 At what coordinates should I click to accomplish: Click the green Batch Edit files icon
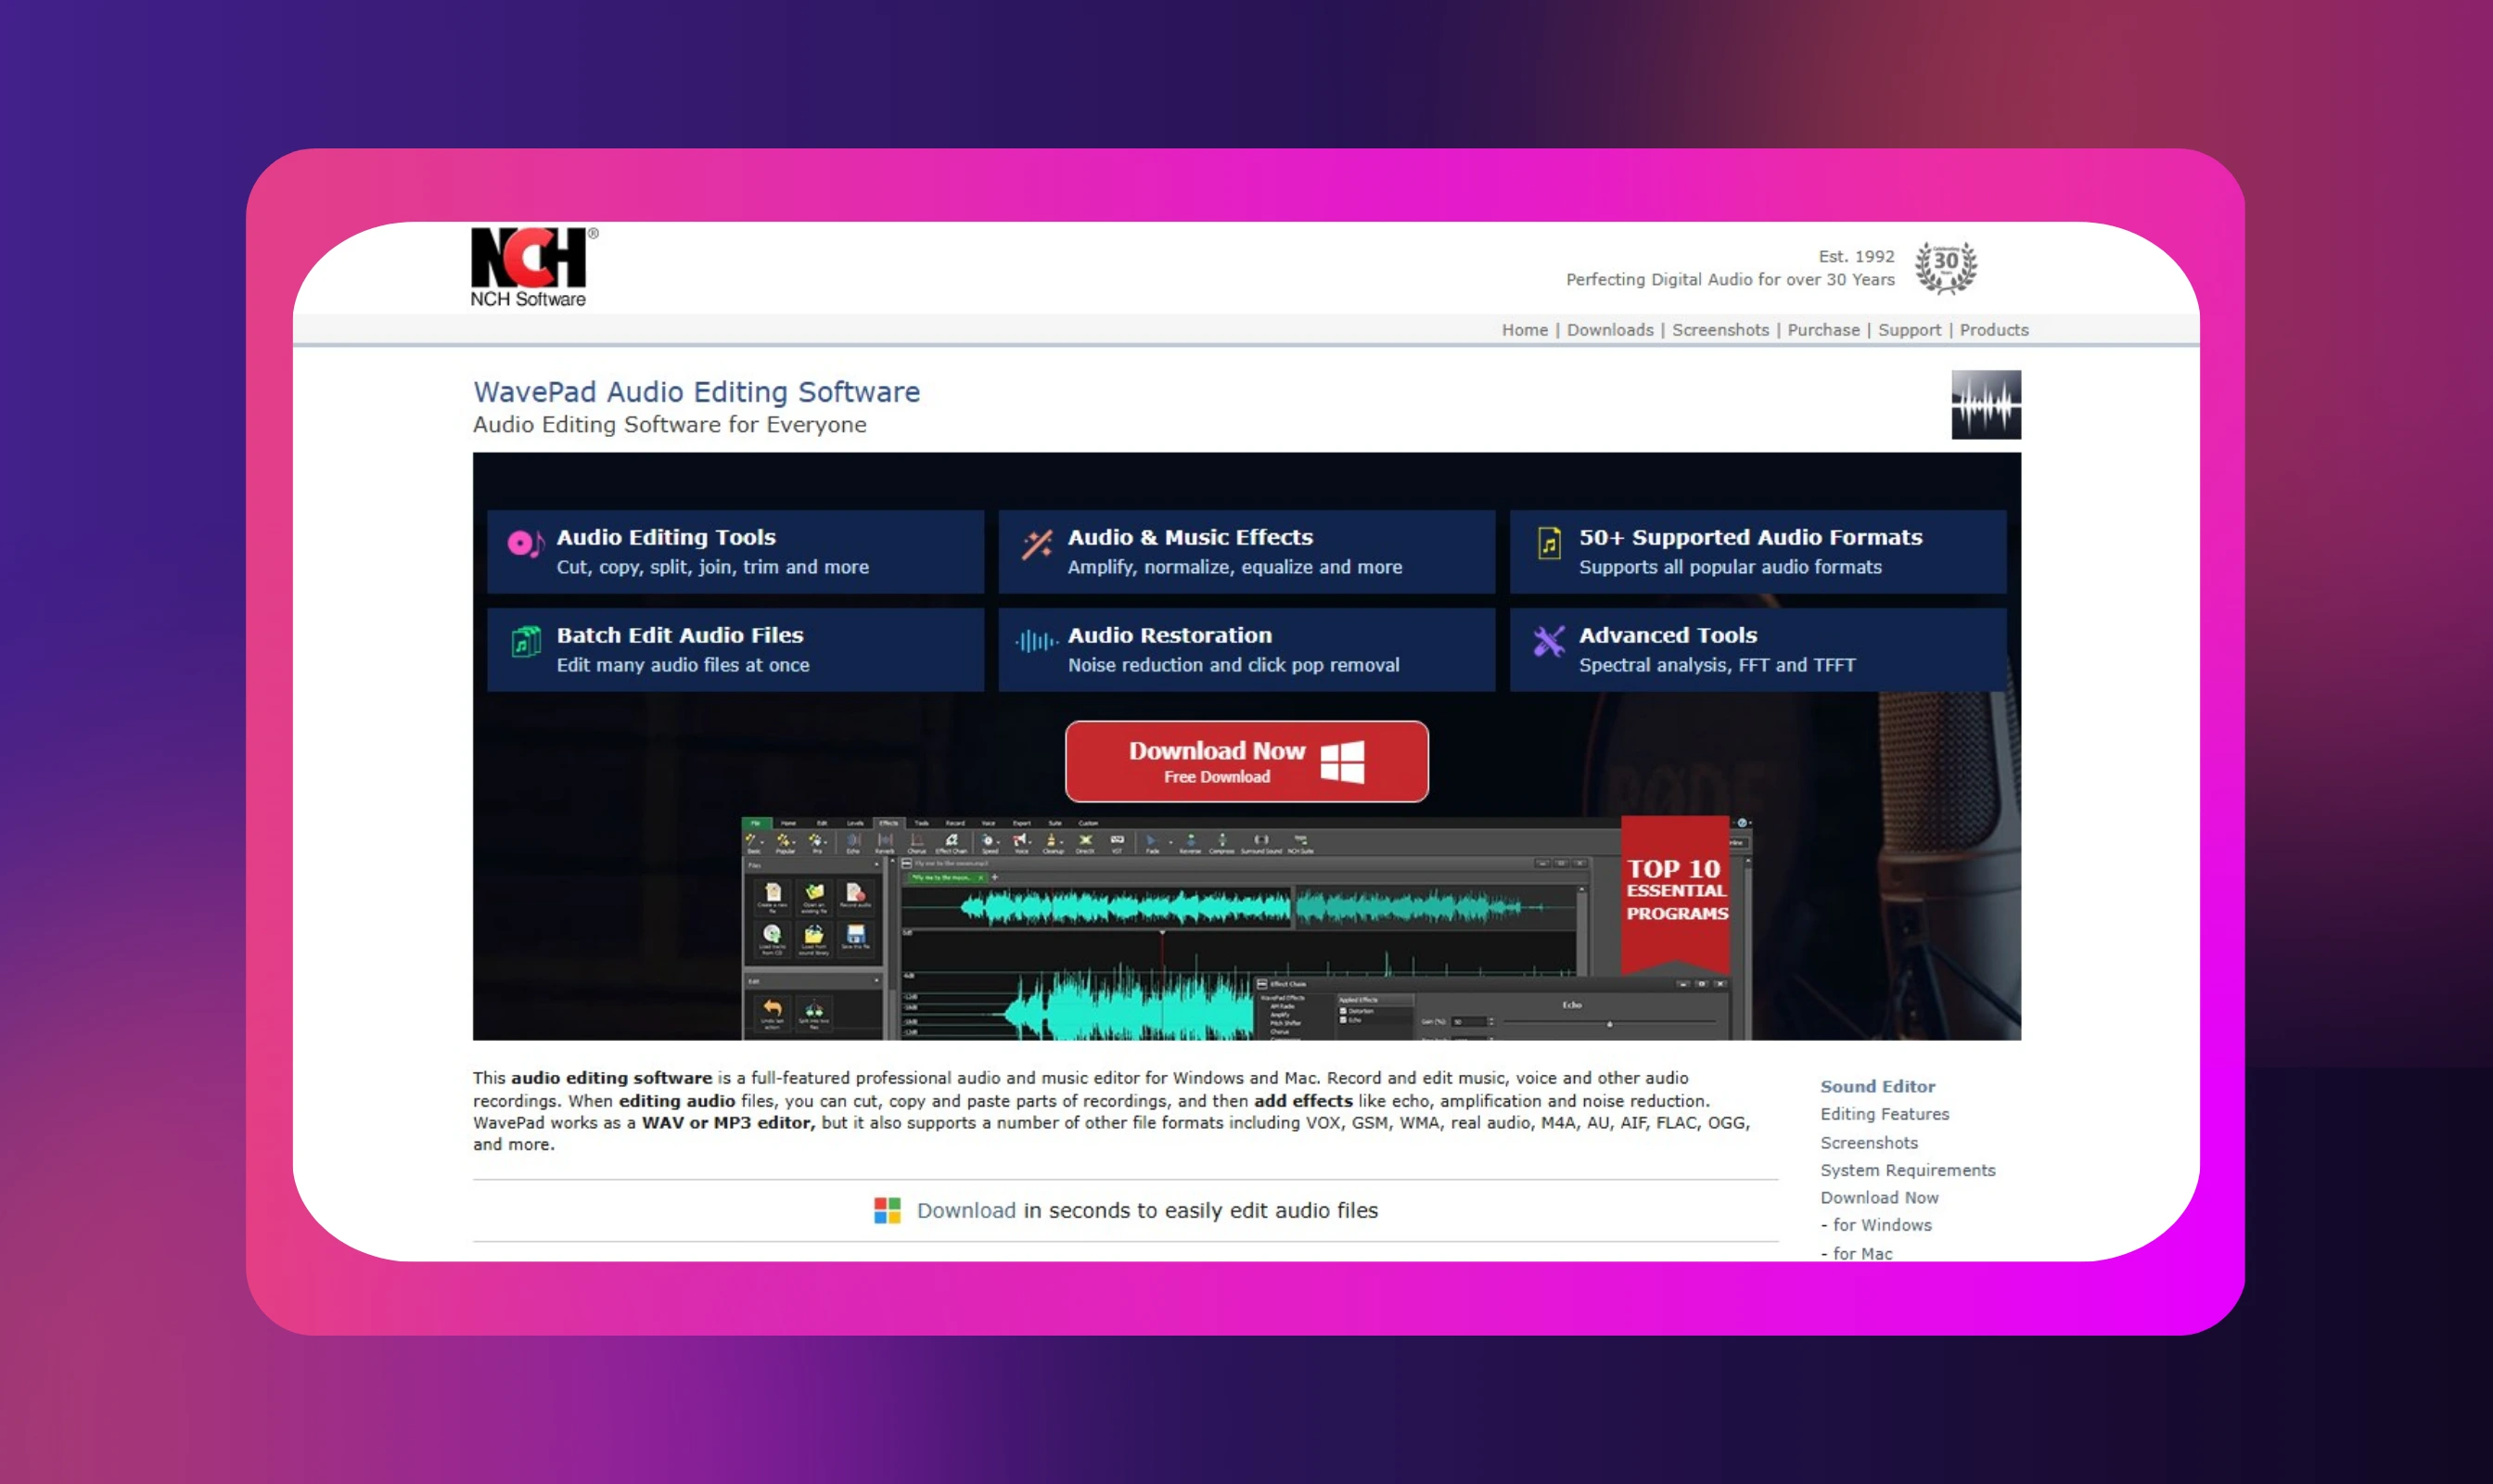click(526, 641)
